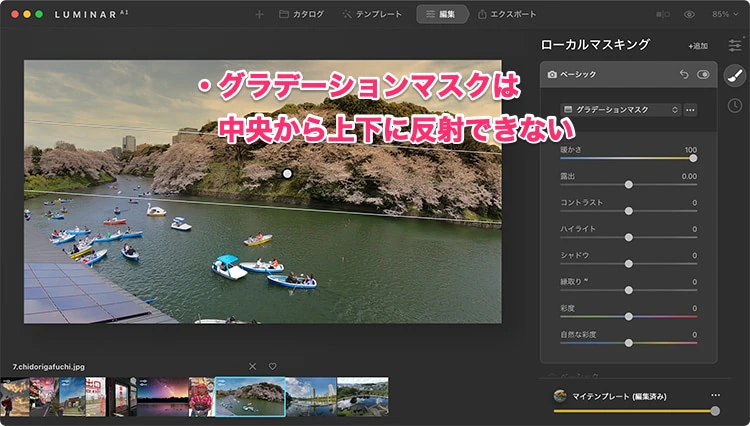Viewport: 750px width, 426px height.
Task: Toggle the eye preview icon in top bar
Action: click(689, 15)
